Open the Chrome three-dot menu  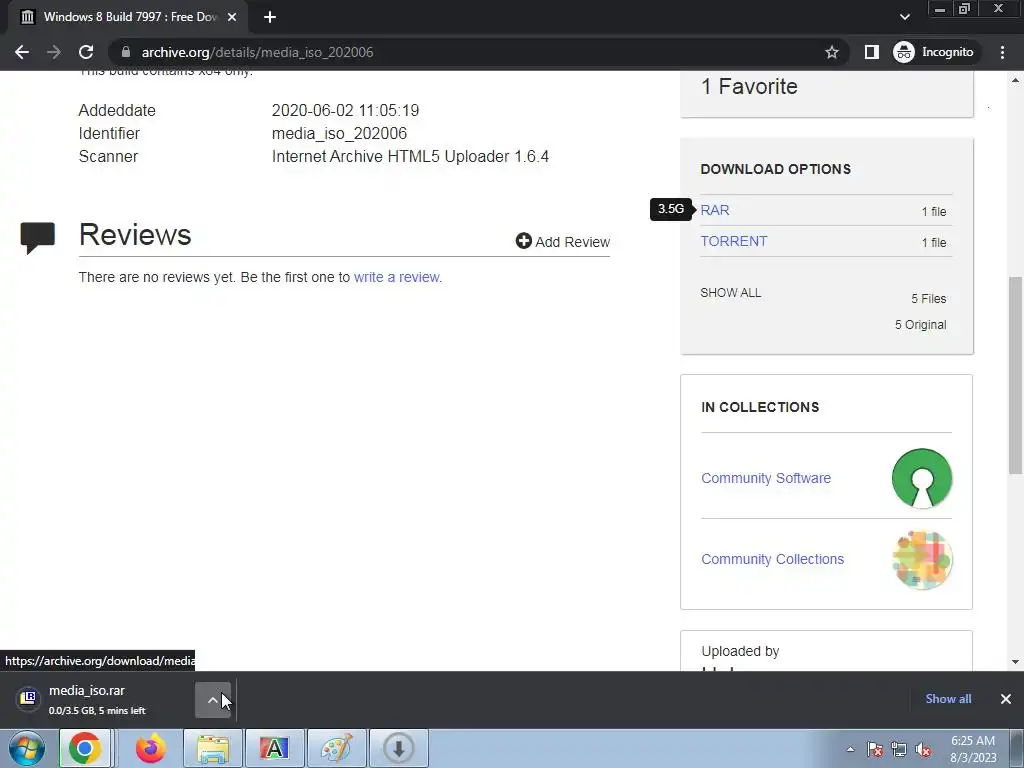[1002, 52]
